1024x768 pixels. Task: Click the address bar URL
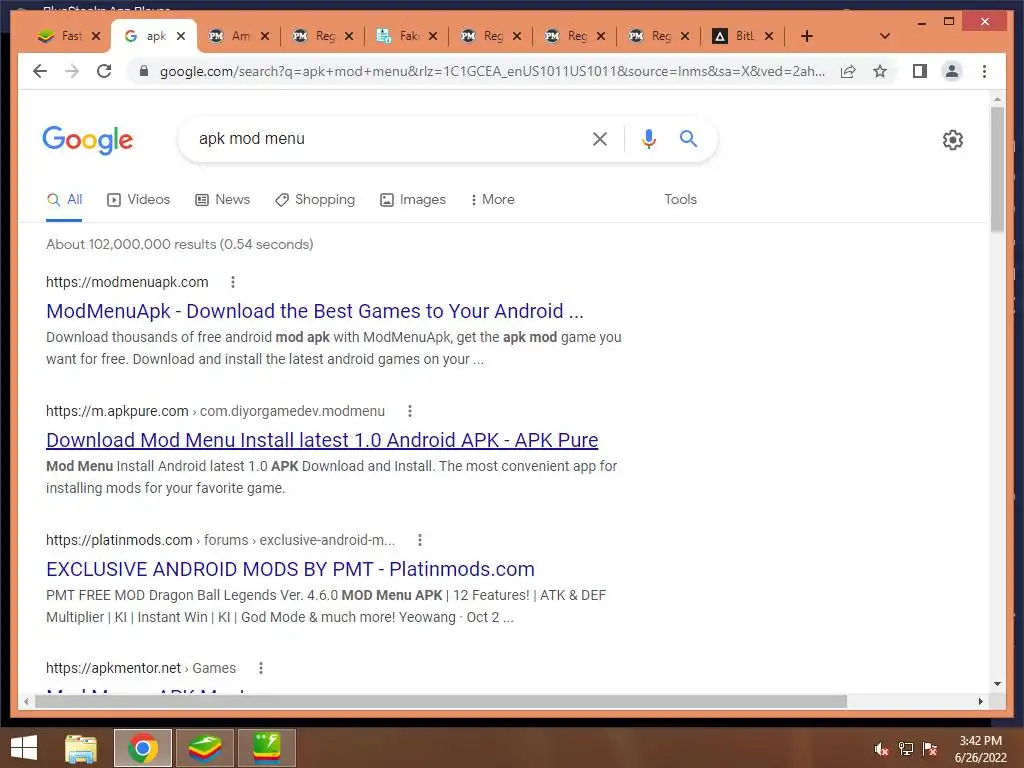click(x=492, y=71)
